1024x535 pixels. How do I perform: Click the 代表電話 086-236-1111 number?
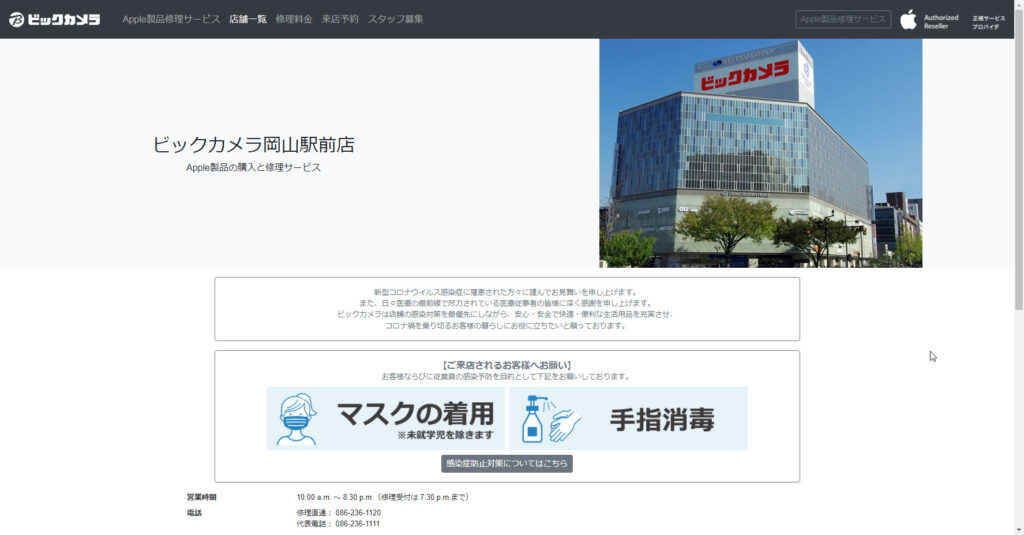338,524
